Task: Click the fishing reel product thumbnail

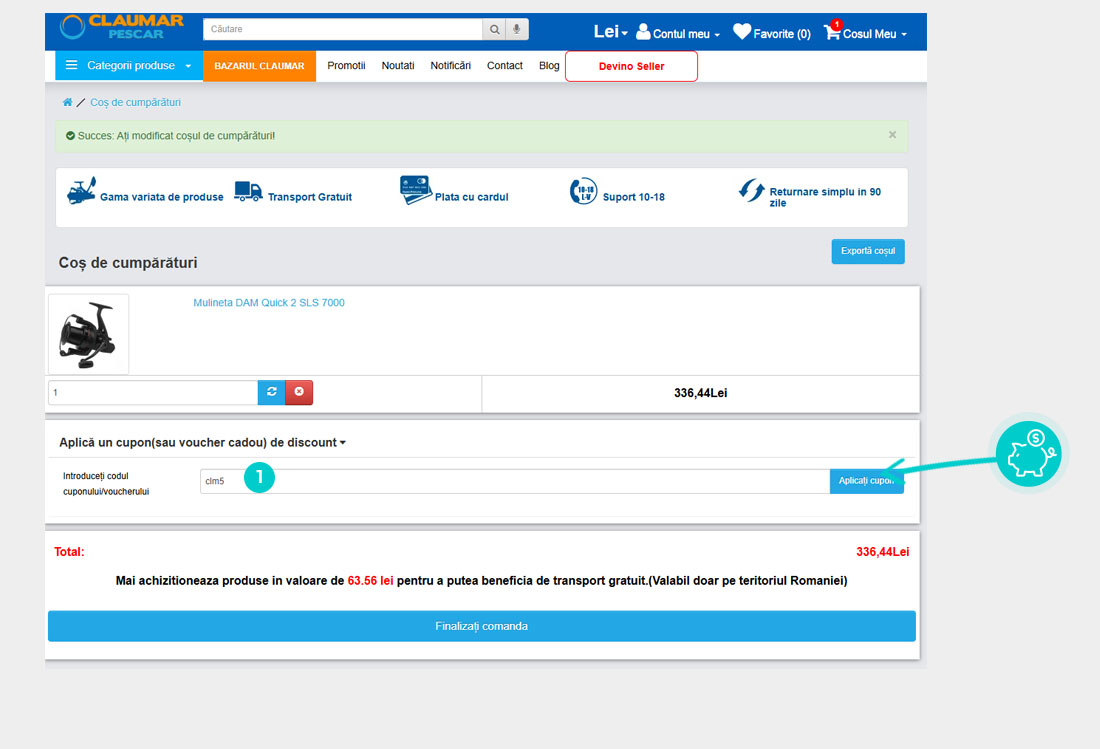Action: (x=88, y=334)
